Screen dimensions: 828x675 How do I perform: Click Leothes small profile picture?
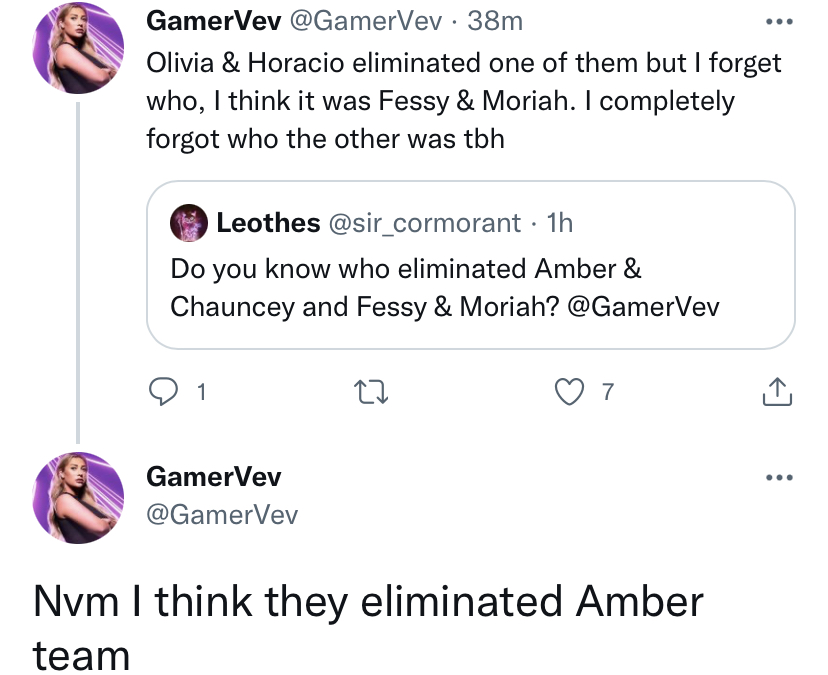(189, 223)
